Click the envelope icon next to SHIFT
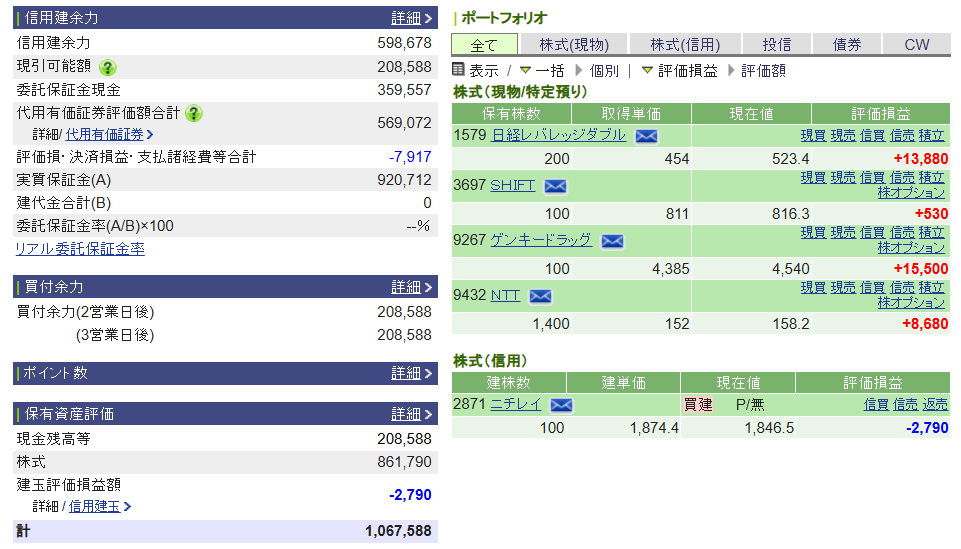 coord(555,186)
